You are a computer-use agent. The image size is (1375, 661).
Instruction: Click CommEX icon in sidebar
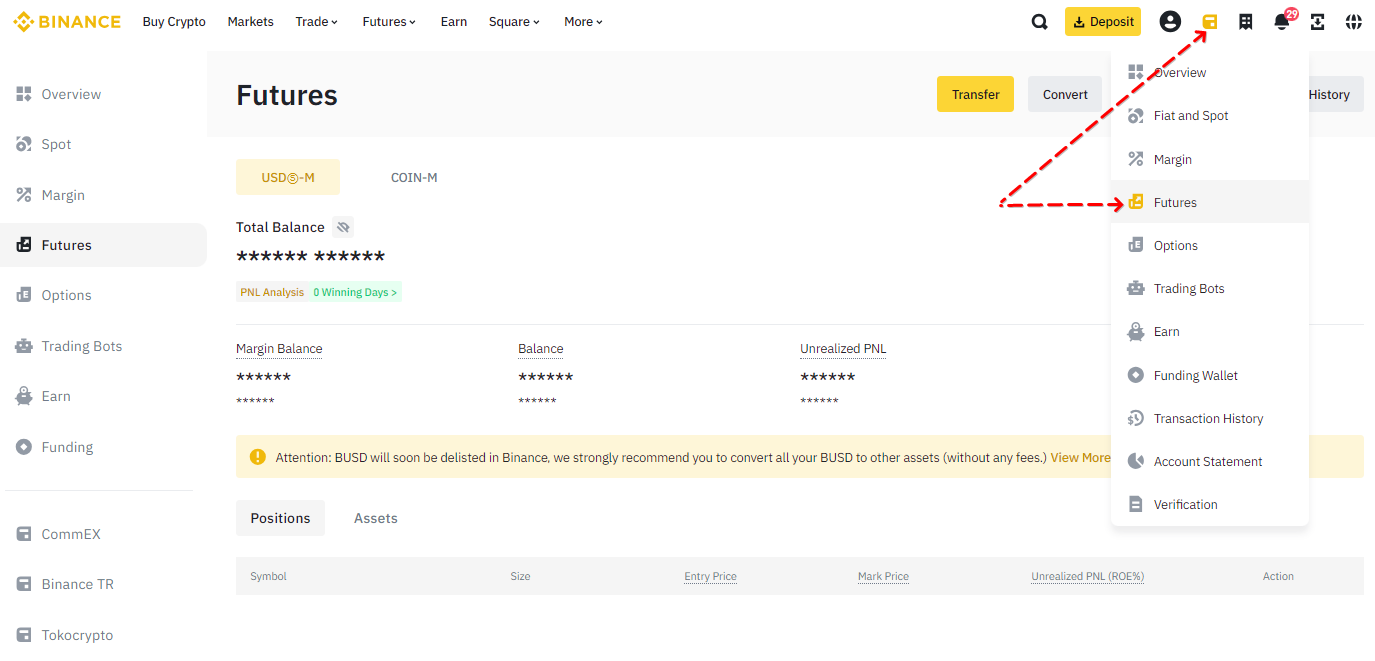coord(24,534)
